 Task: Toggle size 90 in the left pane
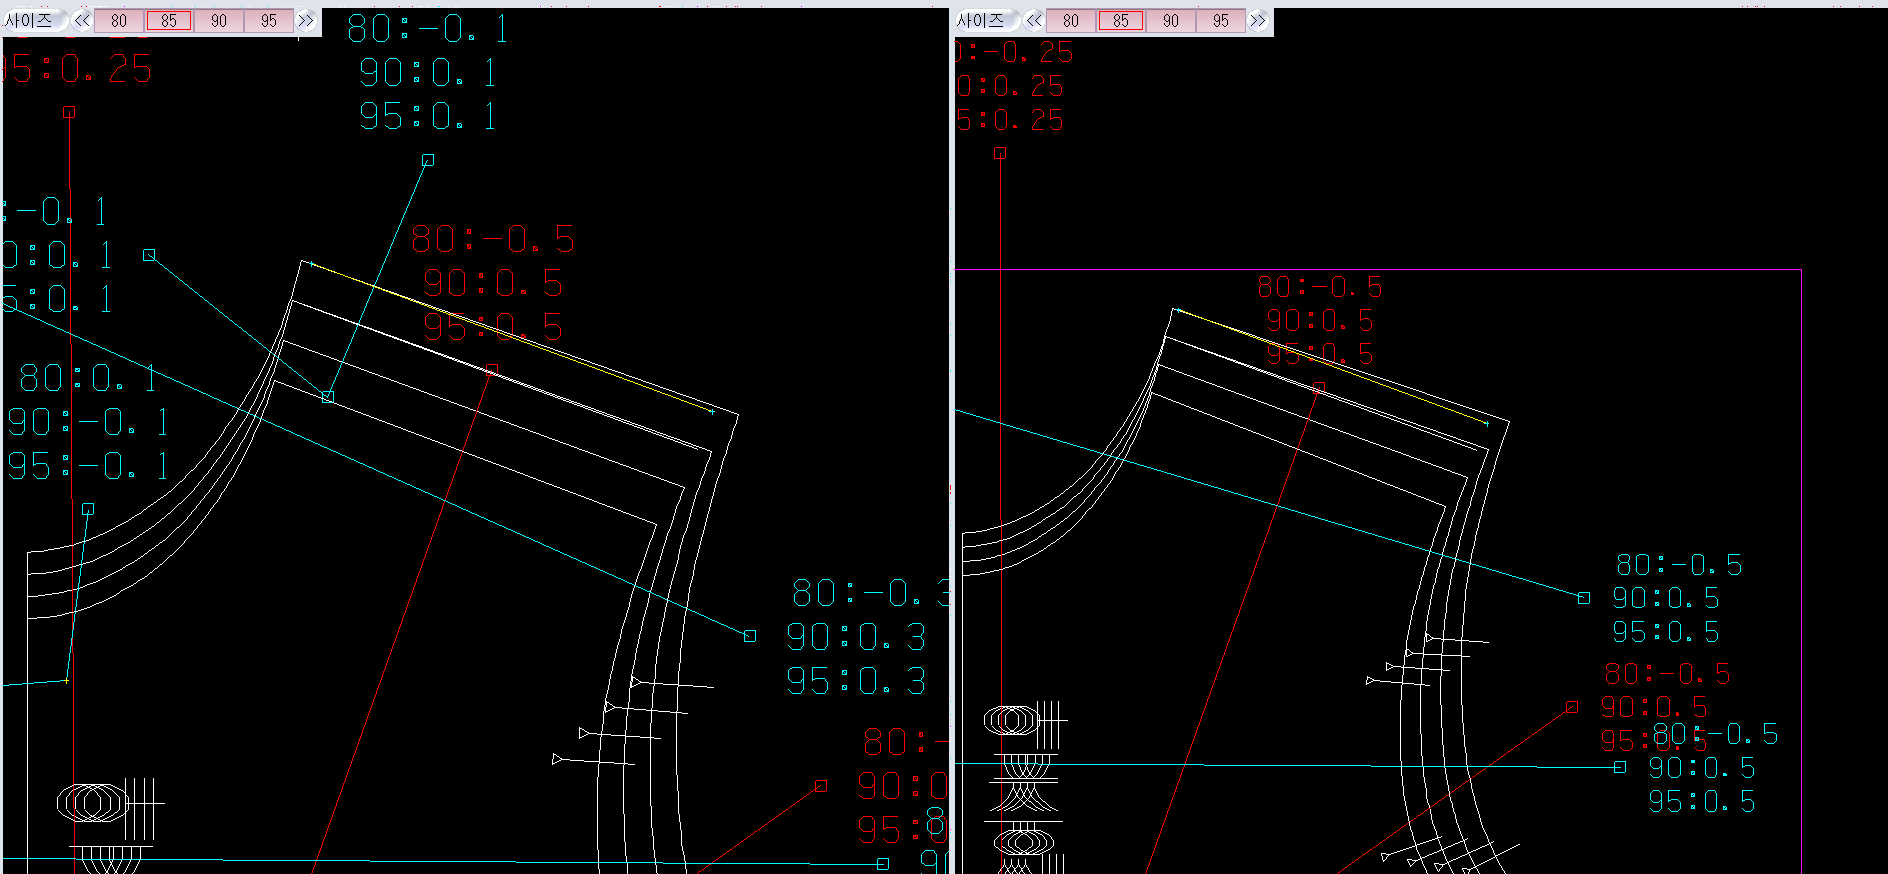(219, 21)
